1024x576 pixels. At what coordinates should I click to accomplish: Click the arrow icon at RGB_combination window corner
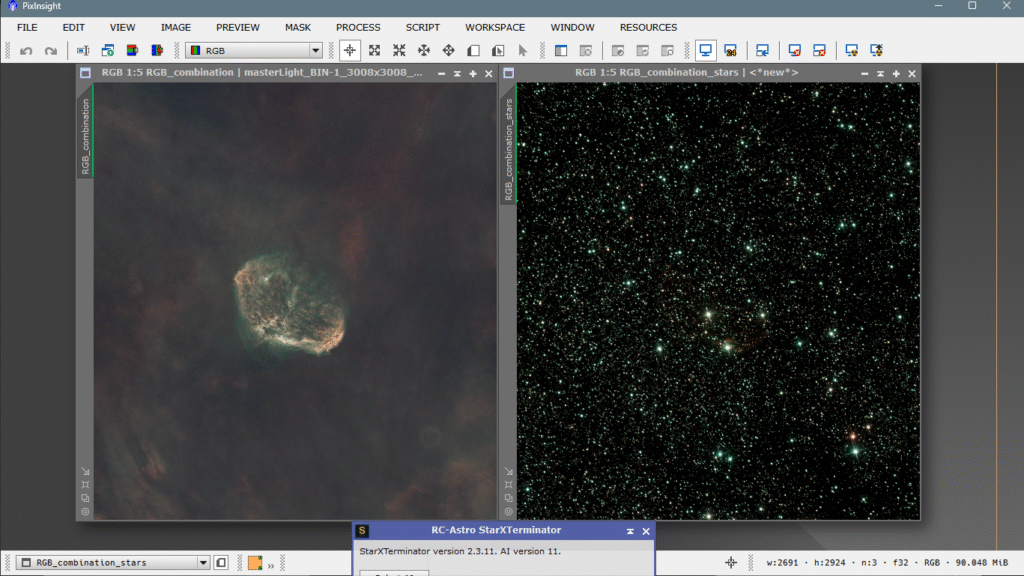pyautogui.click(x=86, y=471)
